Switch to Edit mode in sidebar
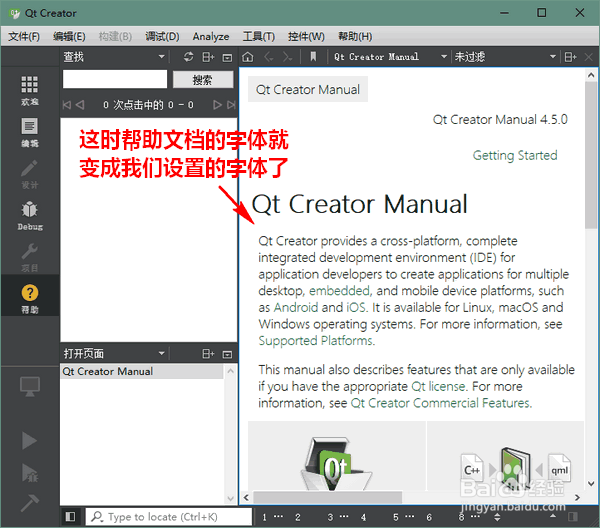The height and width of the screenshot is (528, 600). point(29,132)
